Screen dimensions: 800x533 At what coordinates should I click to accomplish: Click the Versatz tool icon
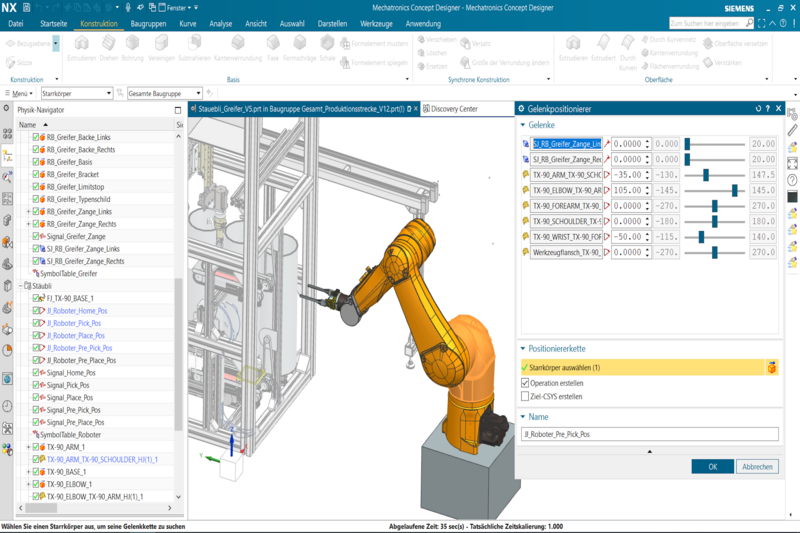click(x=465, y=44)
